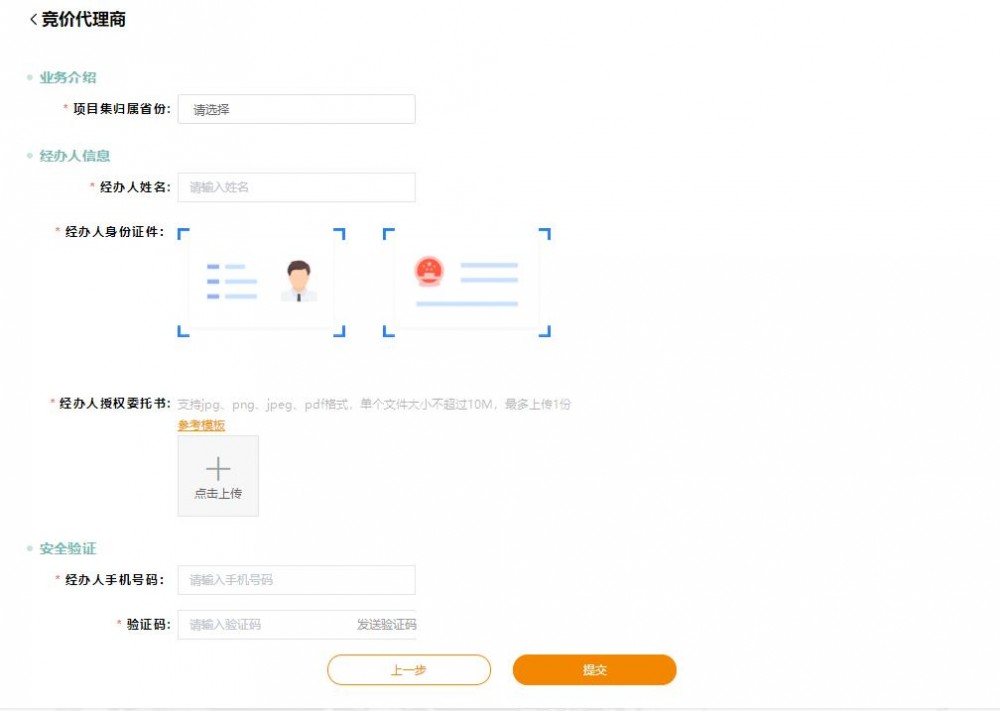Focus the 经办人姓名 input field
This screenshot has width=1000, height=711.
[x=296, y=187]
